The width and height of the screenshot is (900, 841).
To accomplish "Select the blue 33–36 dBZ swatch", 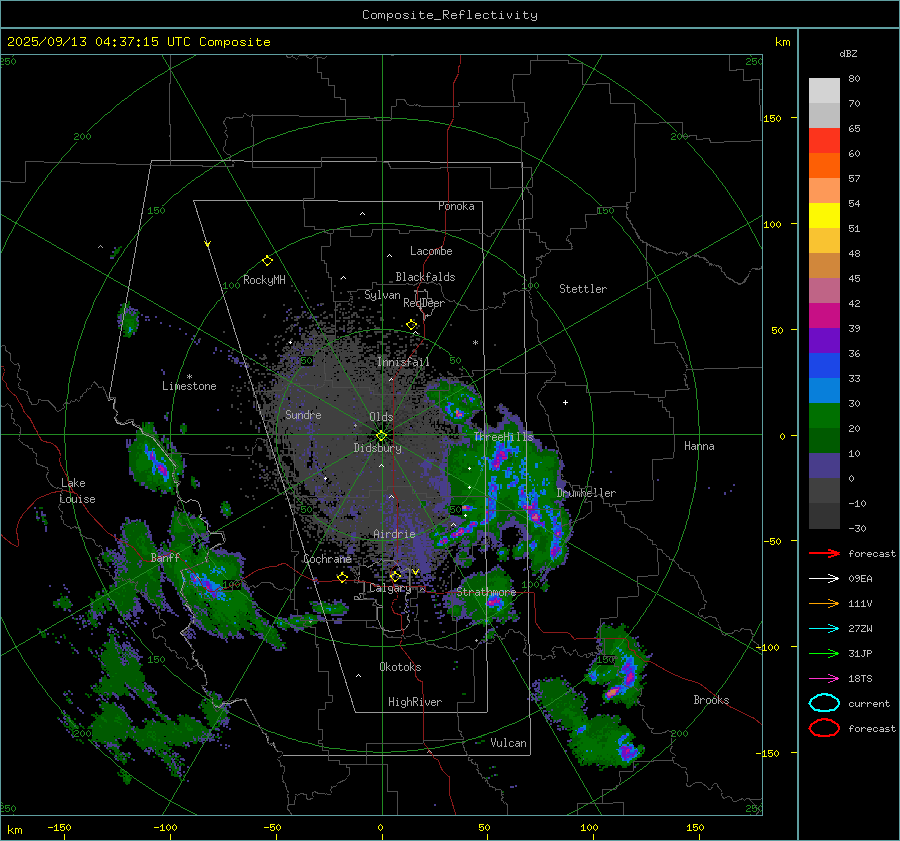I will point(824,366).
